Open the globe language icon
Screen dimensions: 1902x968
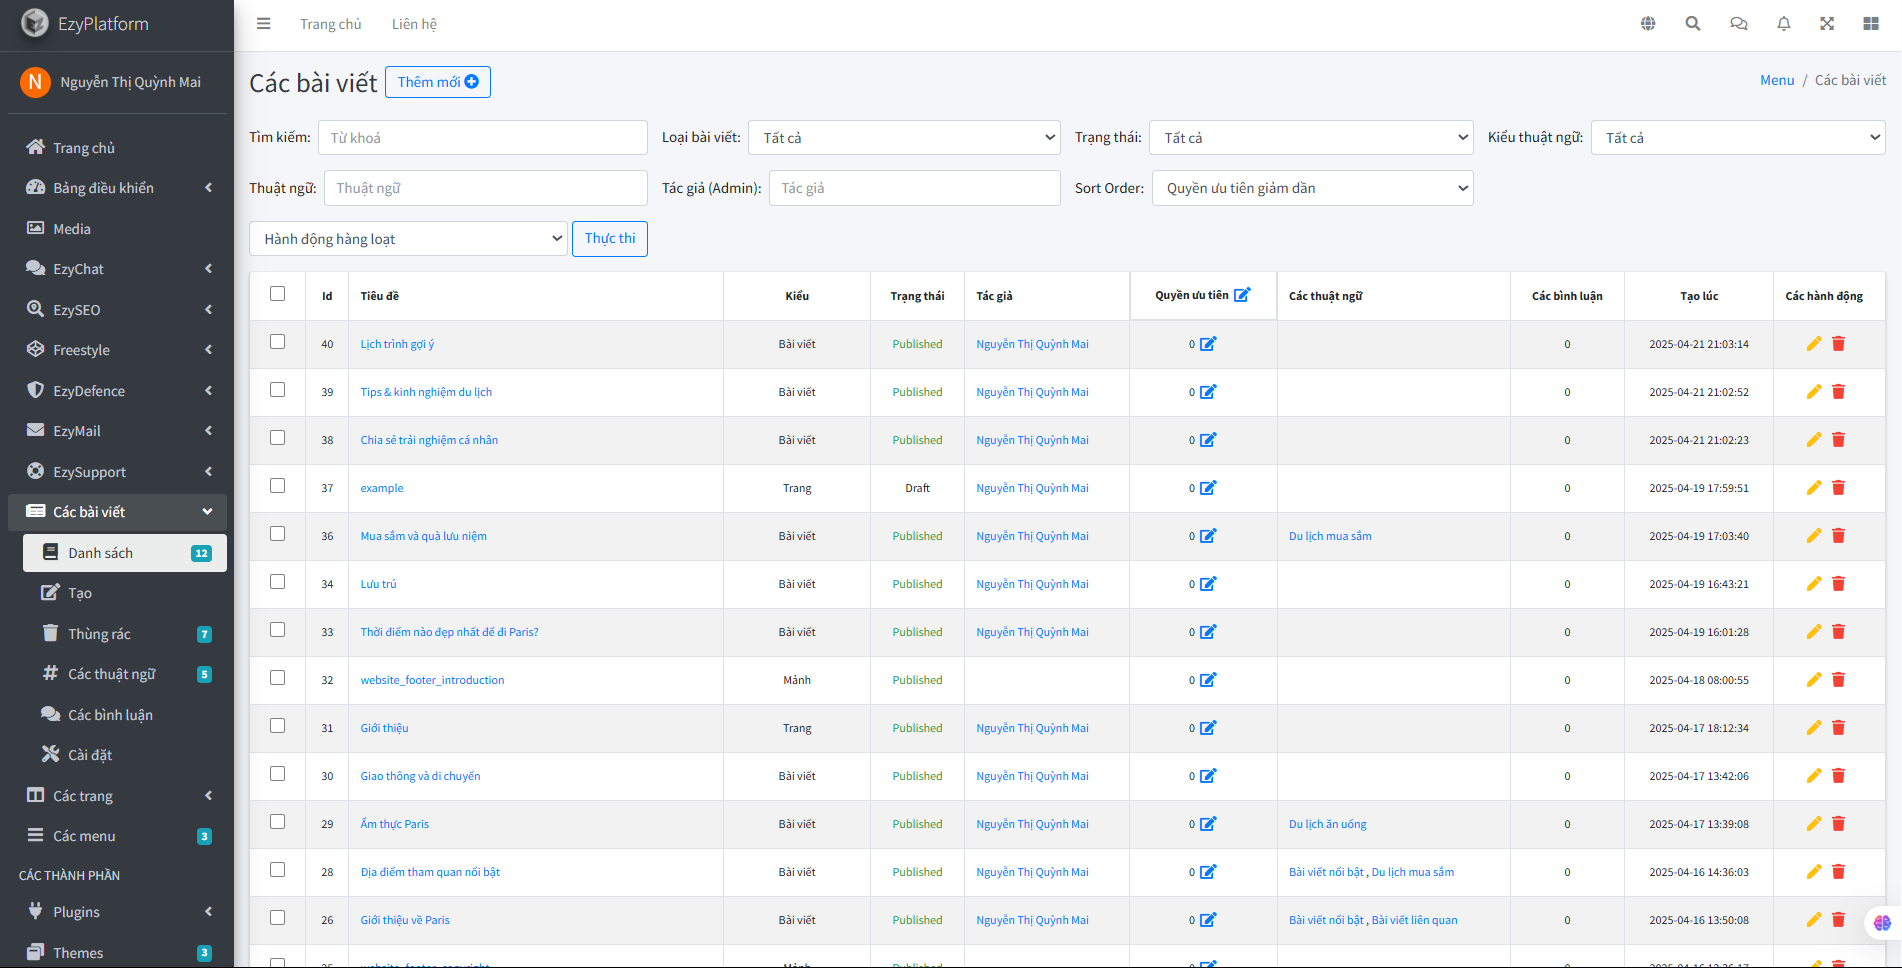1648,24
